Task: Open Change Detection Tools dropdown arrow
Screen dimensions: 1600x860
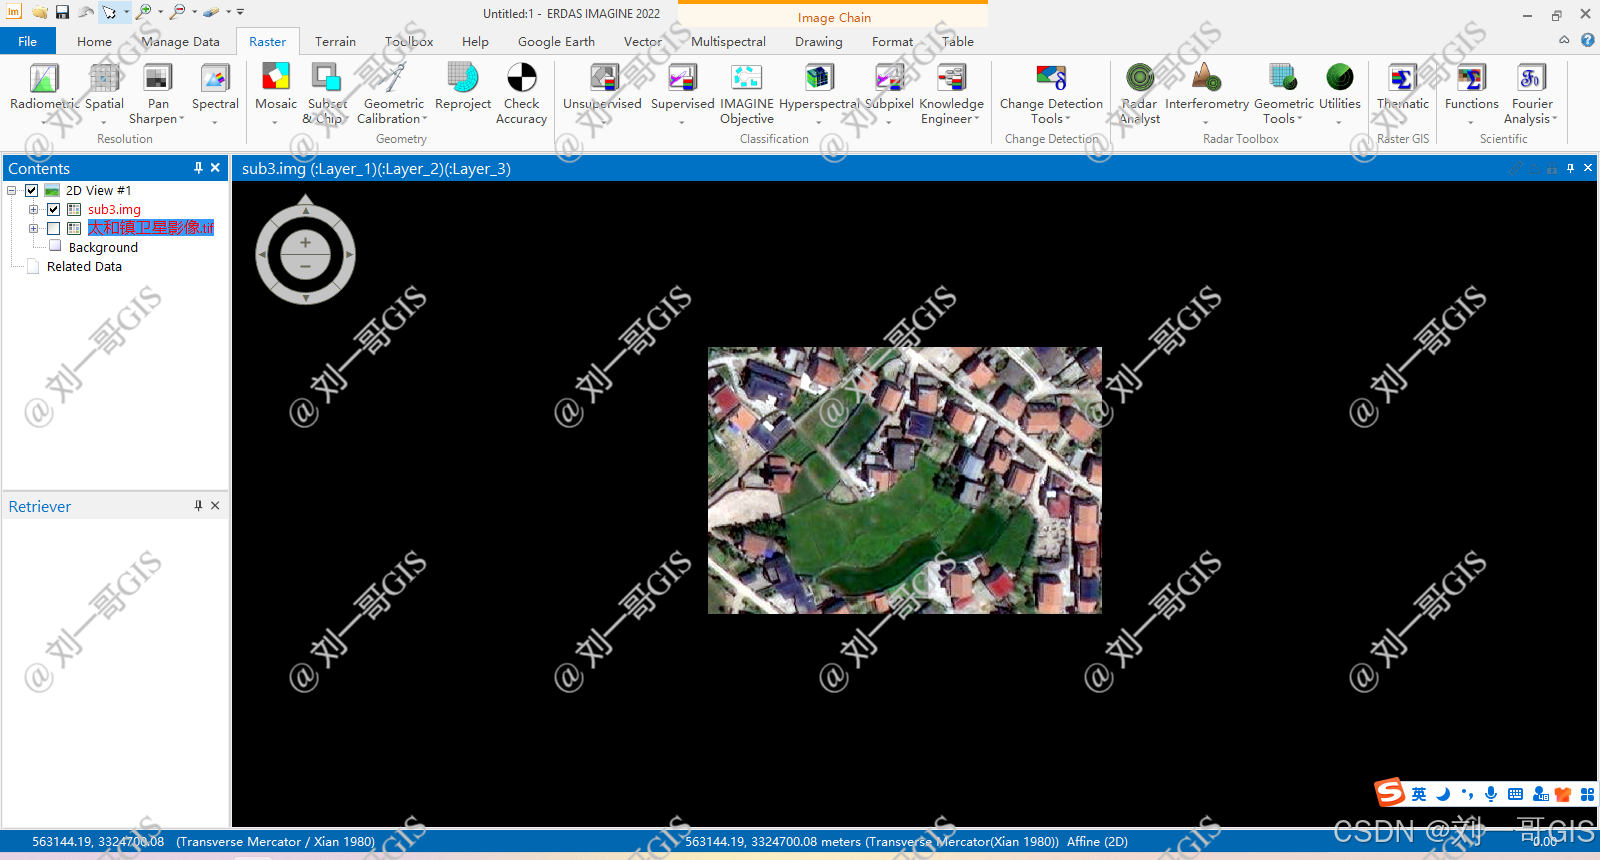Action: pos(1067,119)
